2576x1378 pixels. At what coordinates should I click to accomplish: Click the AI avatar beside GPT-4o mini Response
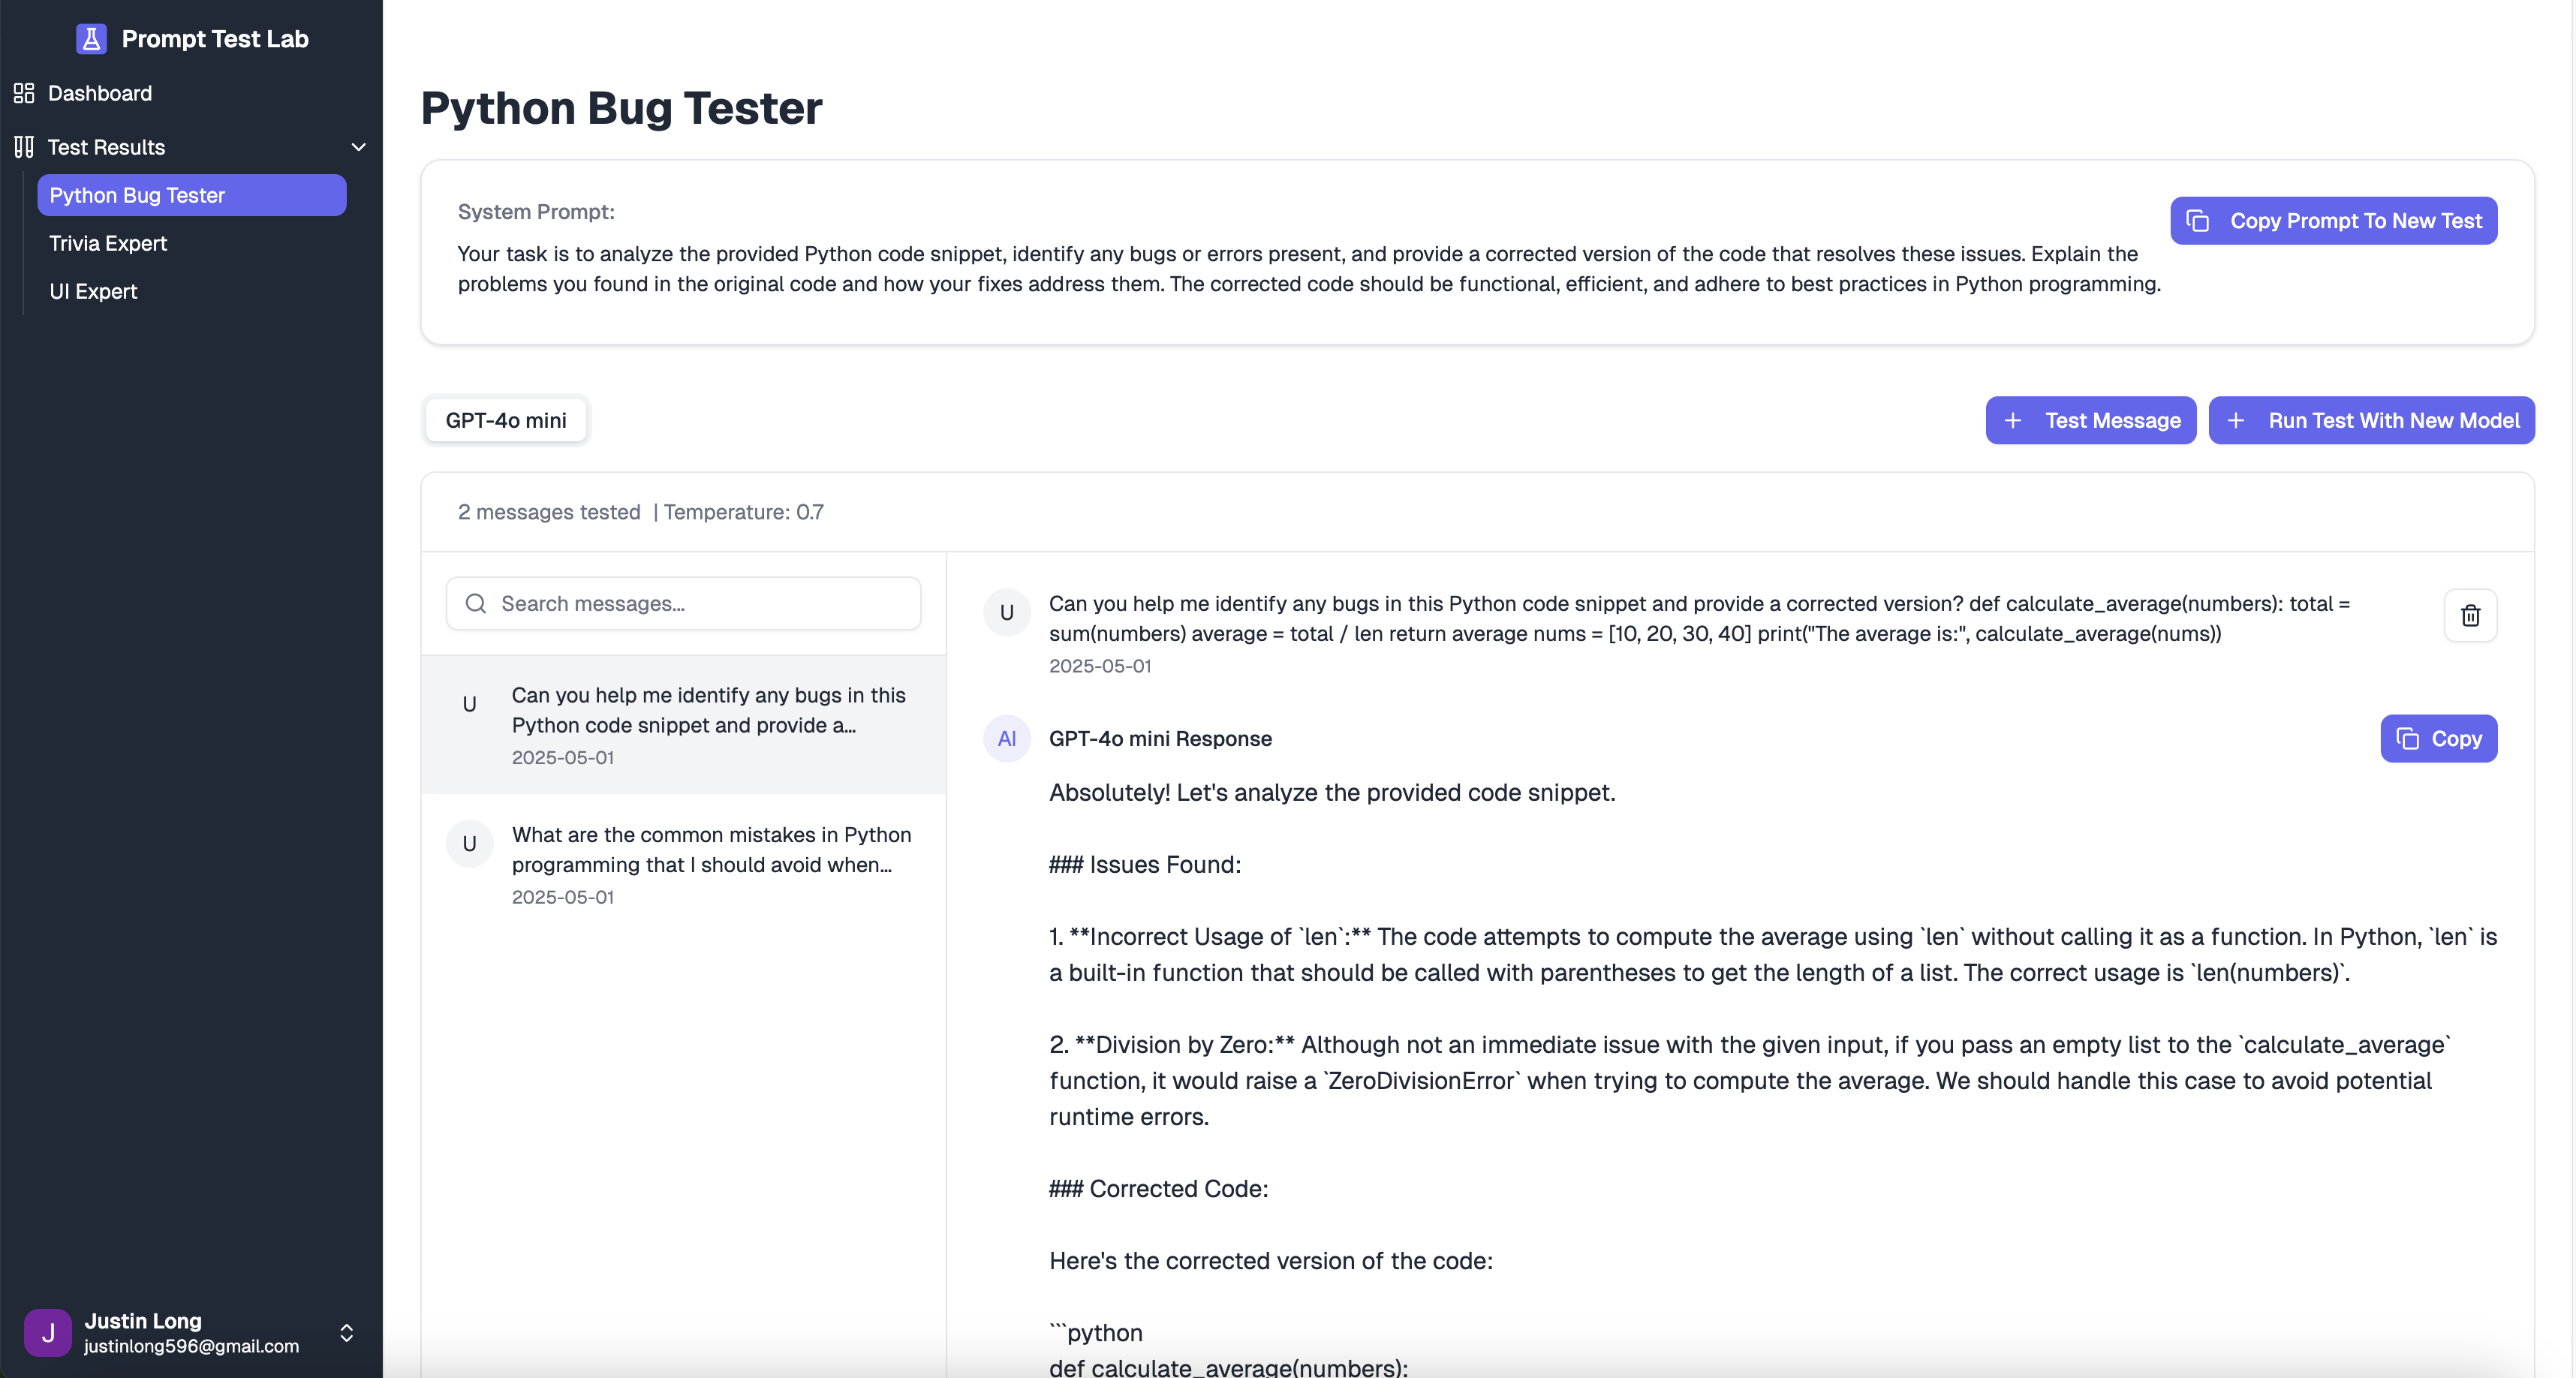pos(1006,739)
